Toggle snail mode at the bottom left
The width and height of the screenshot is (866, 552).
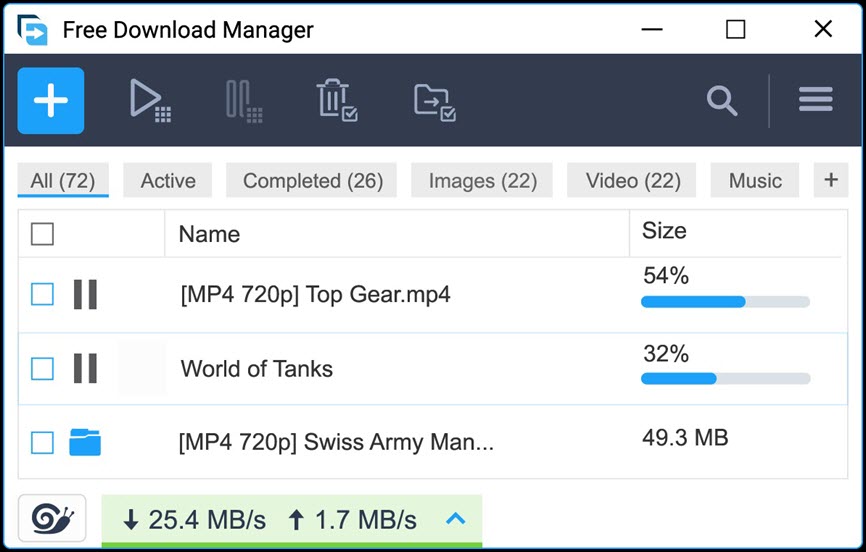pos(52,518)
